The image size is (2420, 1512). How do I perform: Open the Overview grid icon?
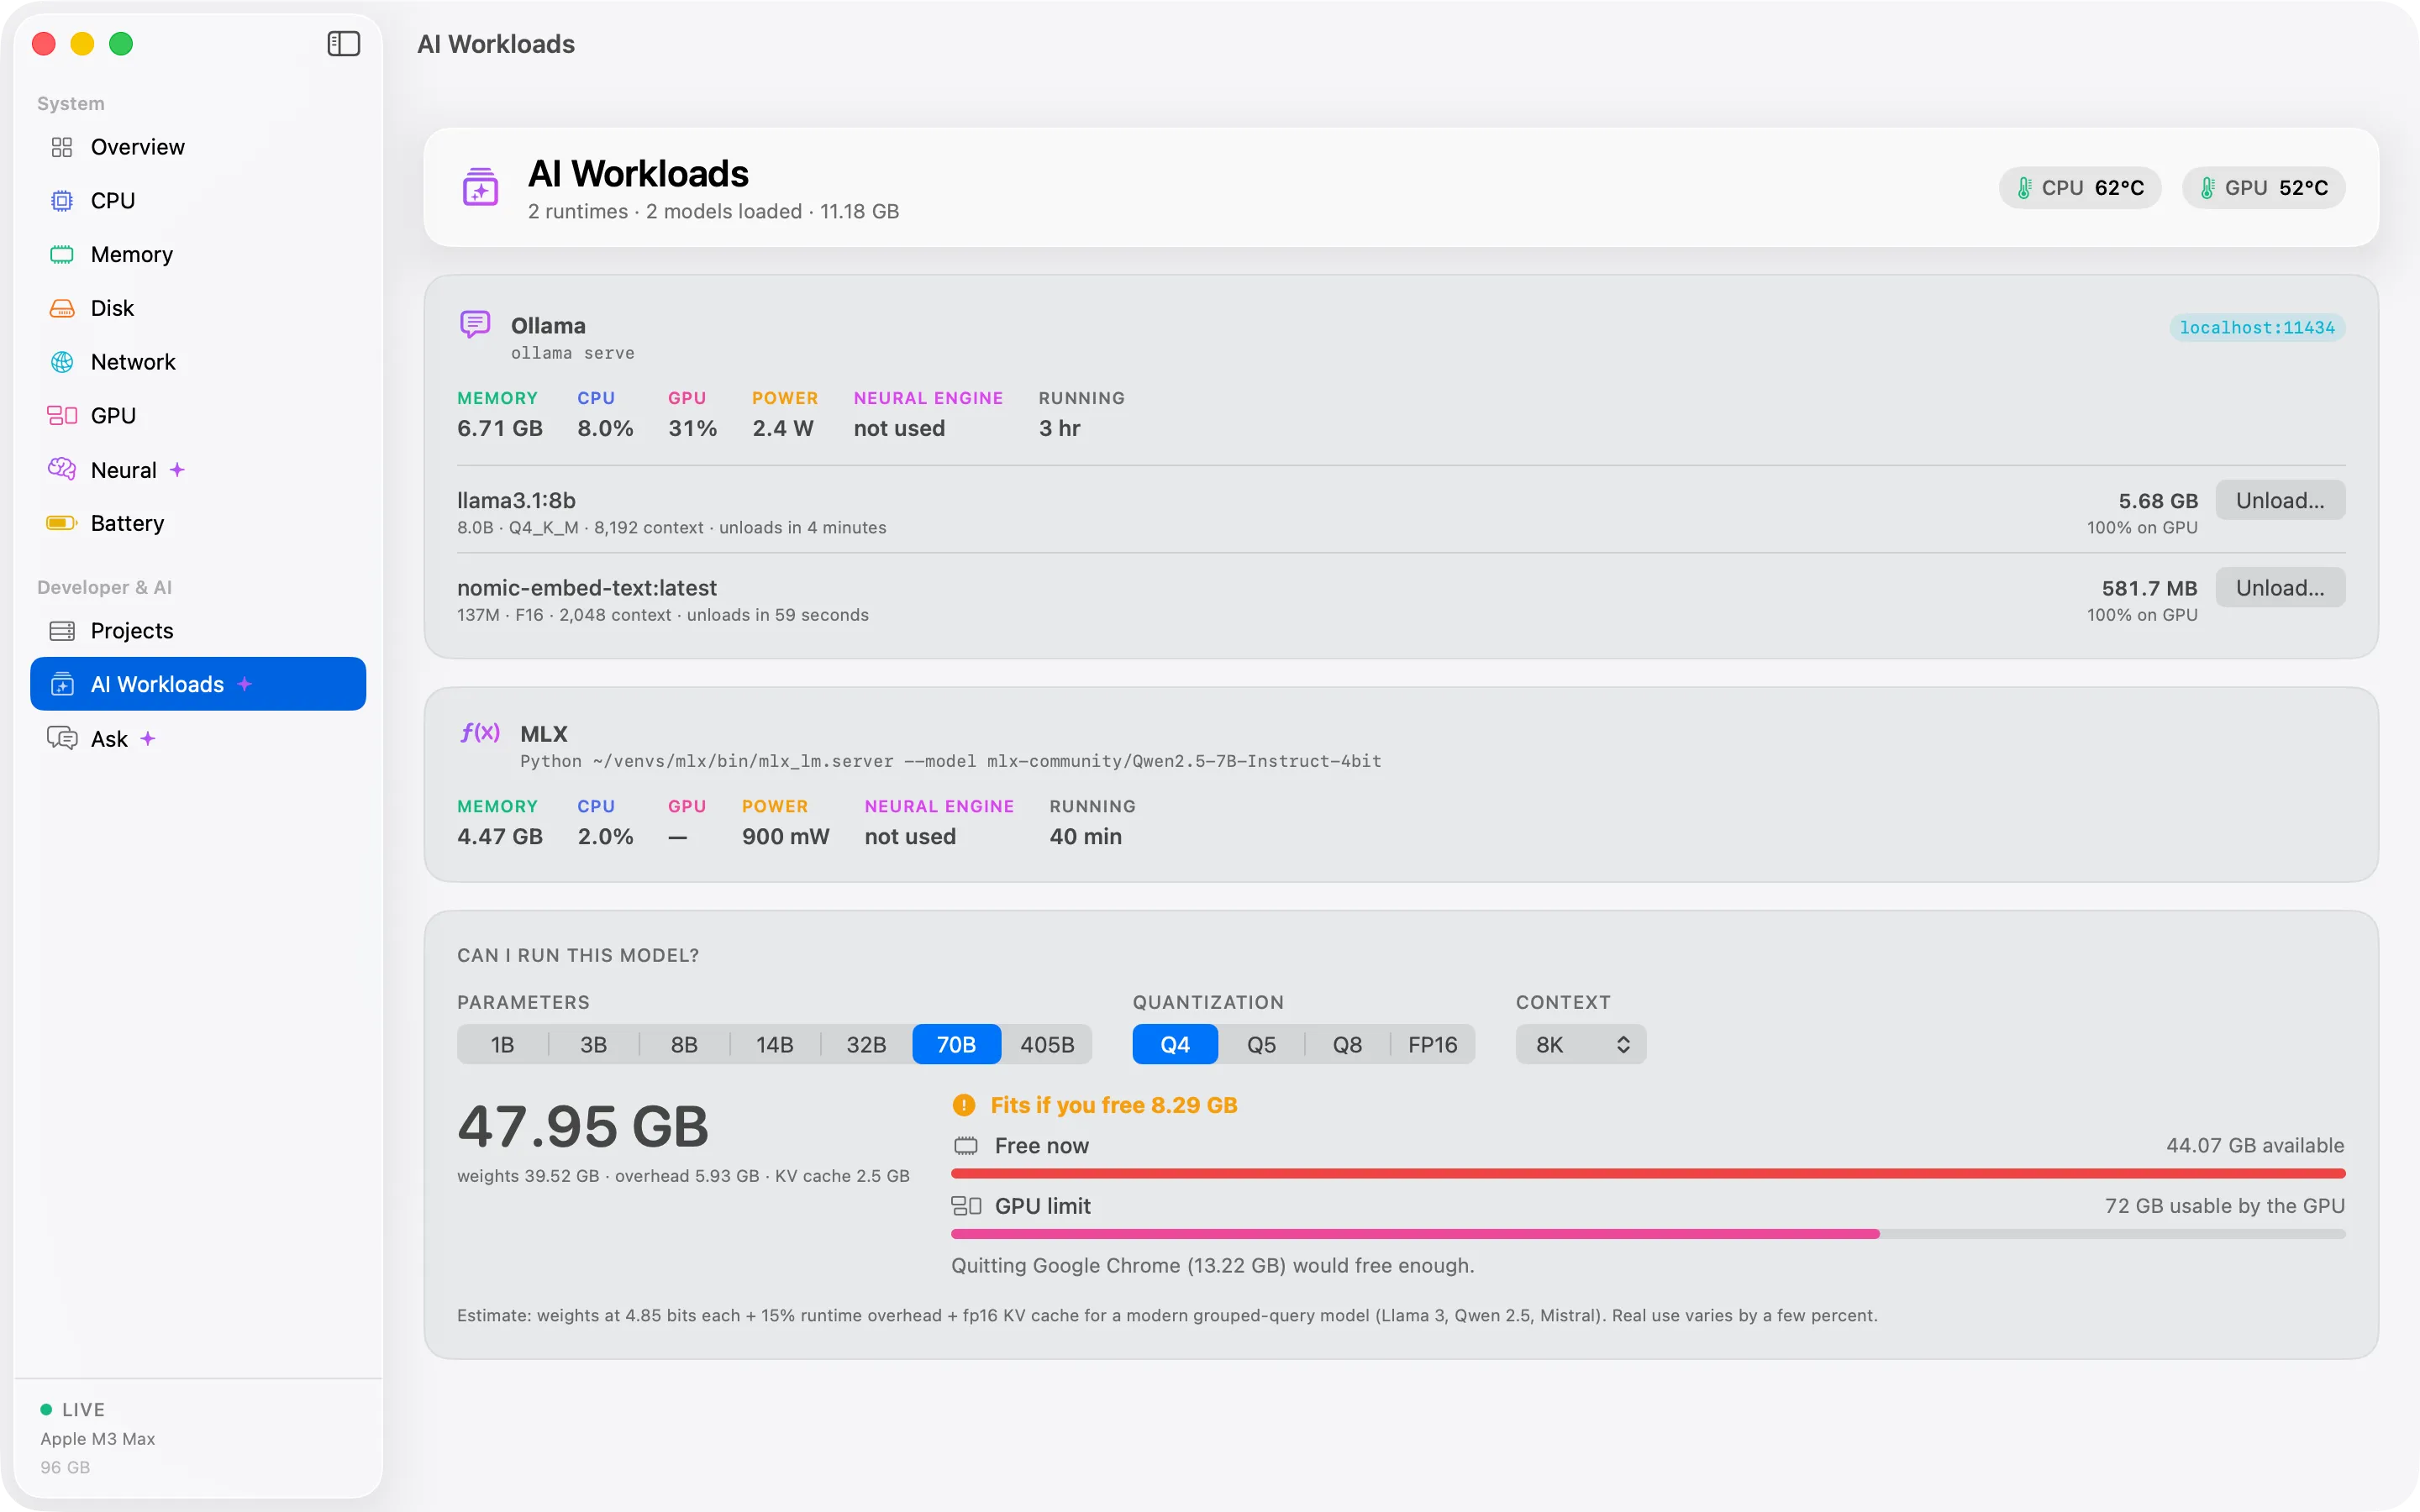click(x=62, y=147)
